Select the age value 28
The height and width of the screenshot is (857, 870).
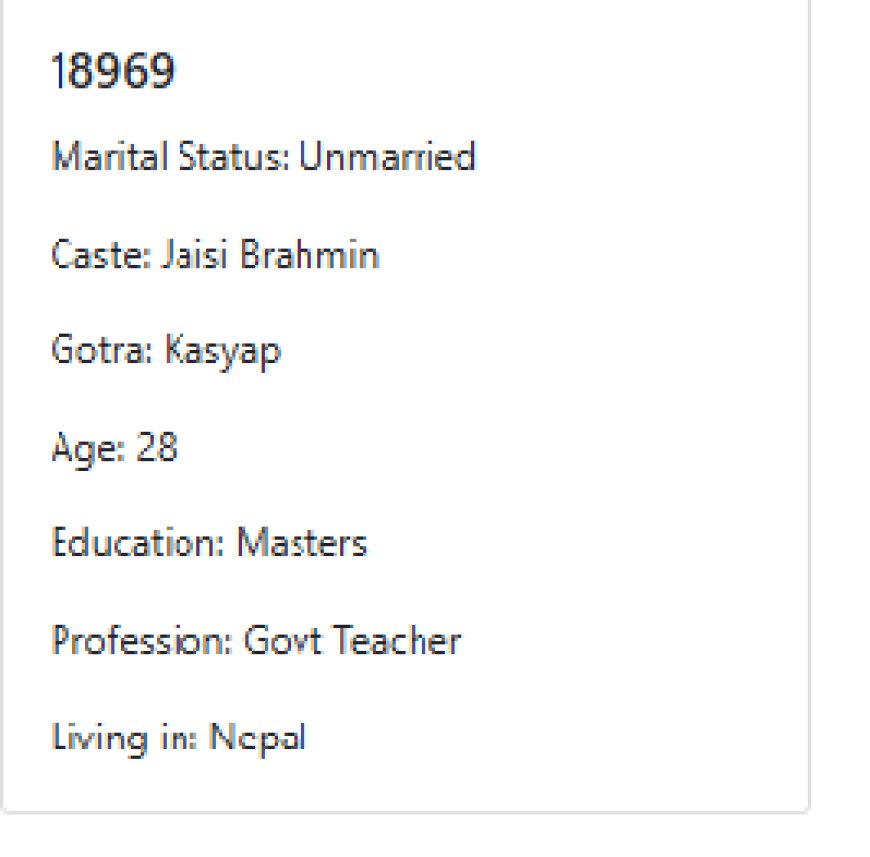pos(156,447)
